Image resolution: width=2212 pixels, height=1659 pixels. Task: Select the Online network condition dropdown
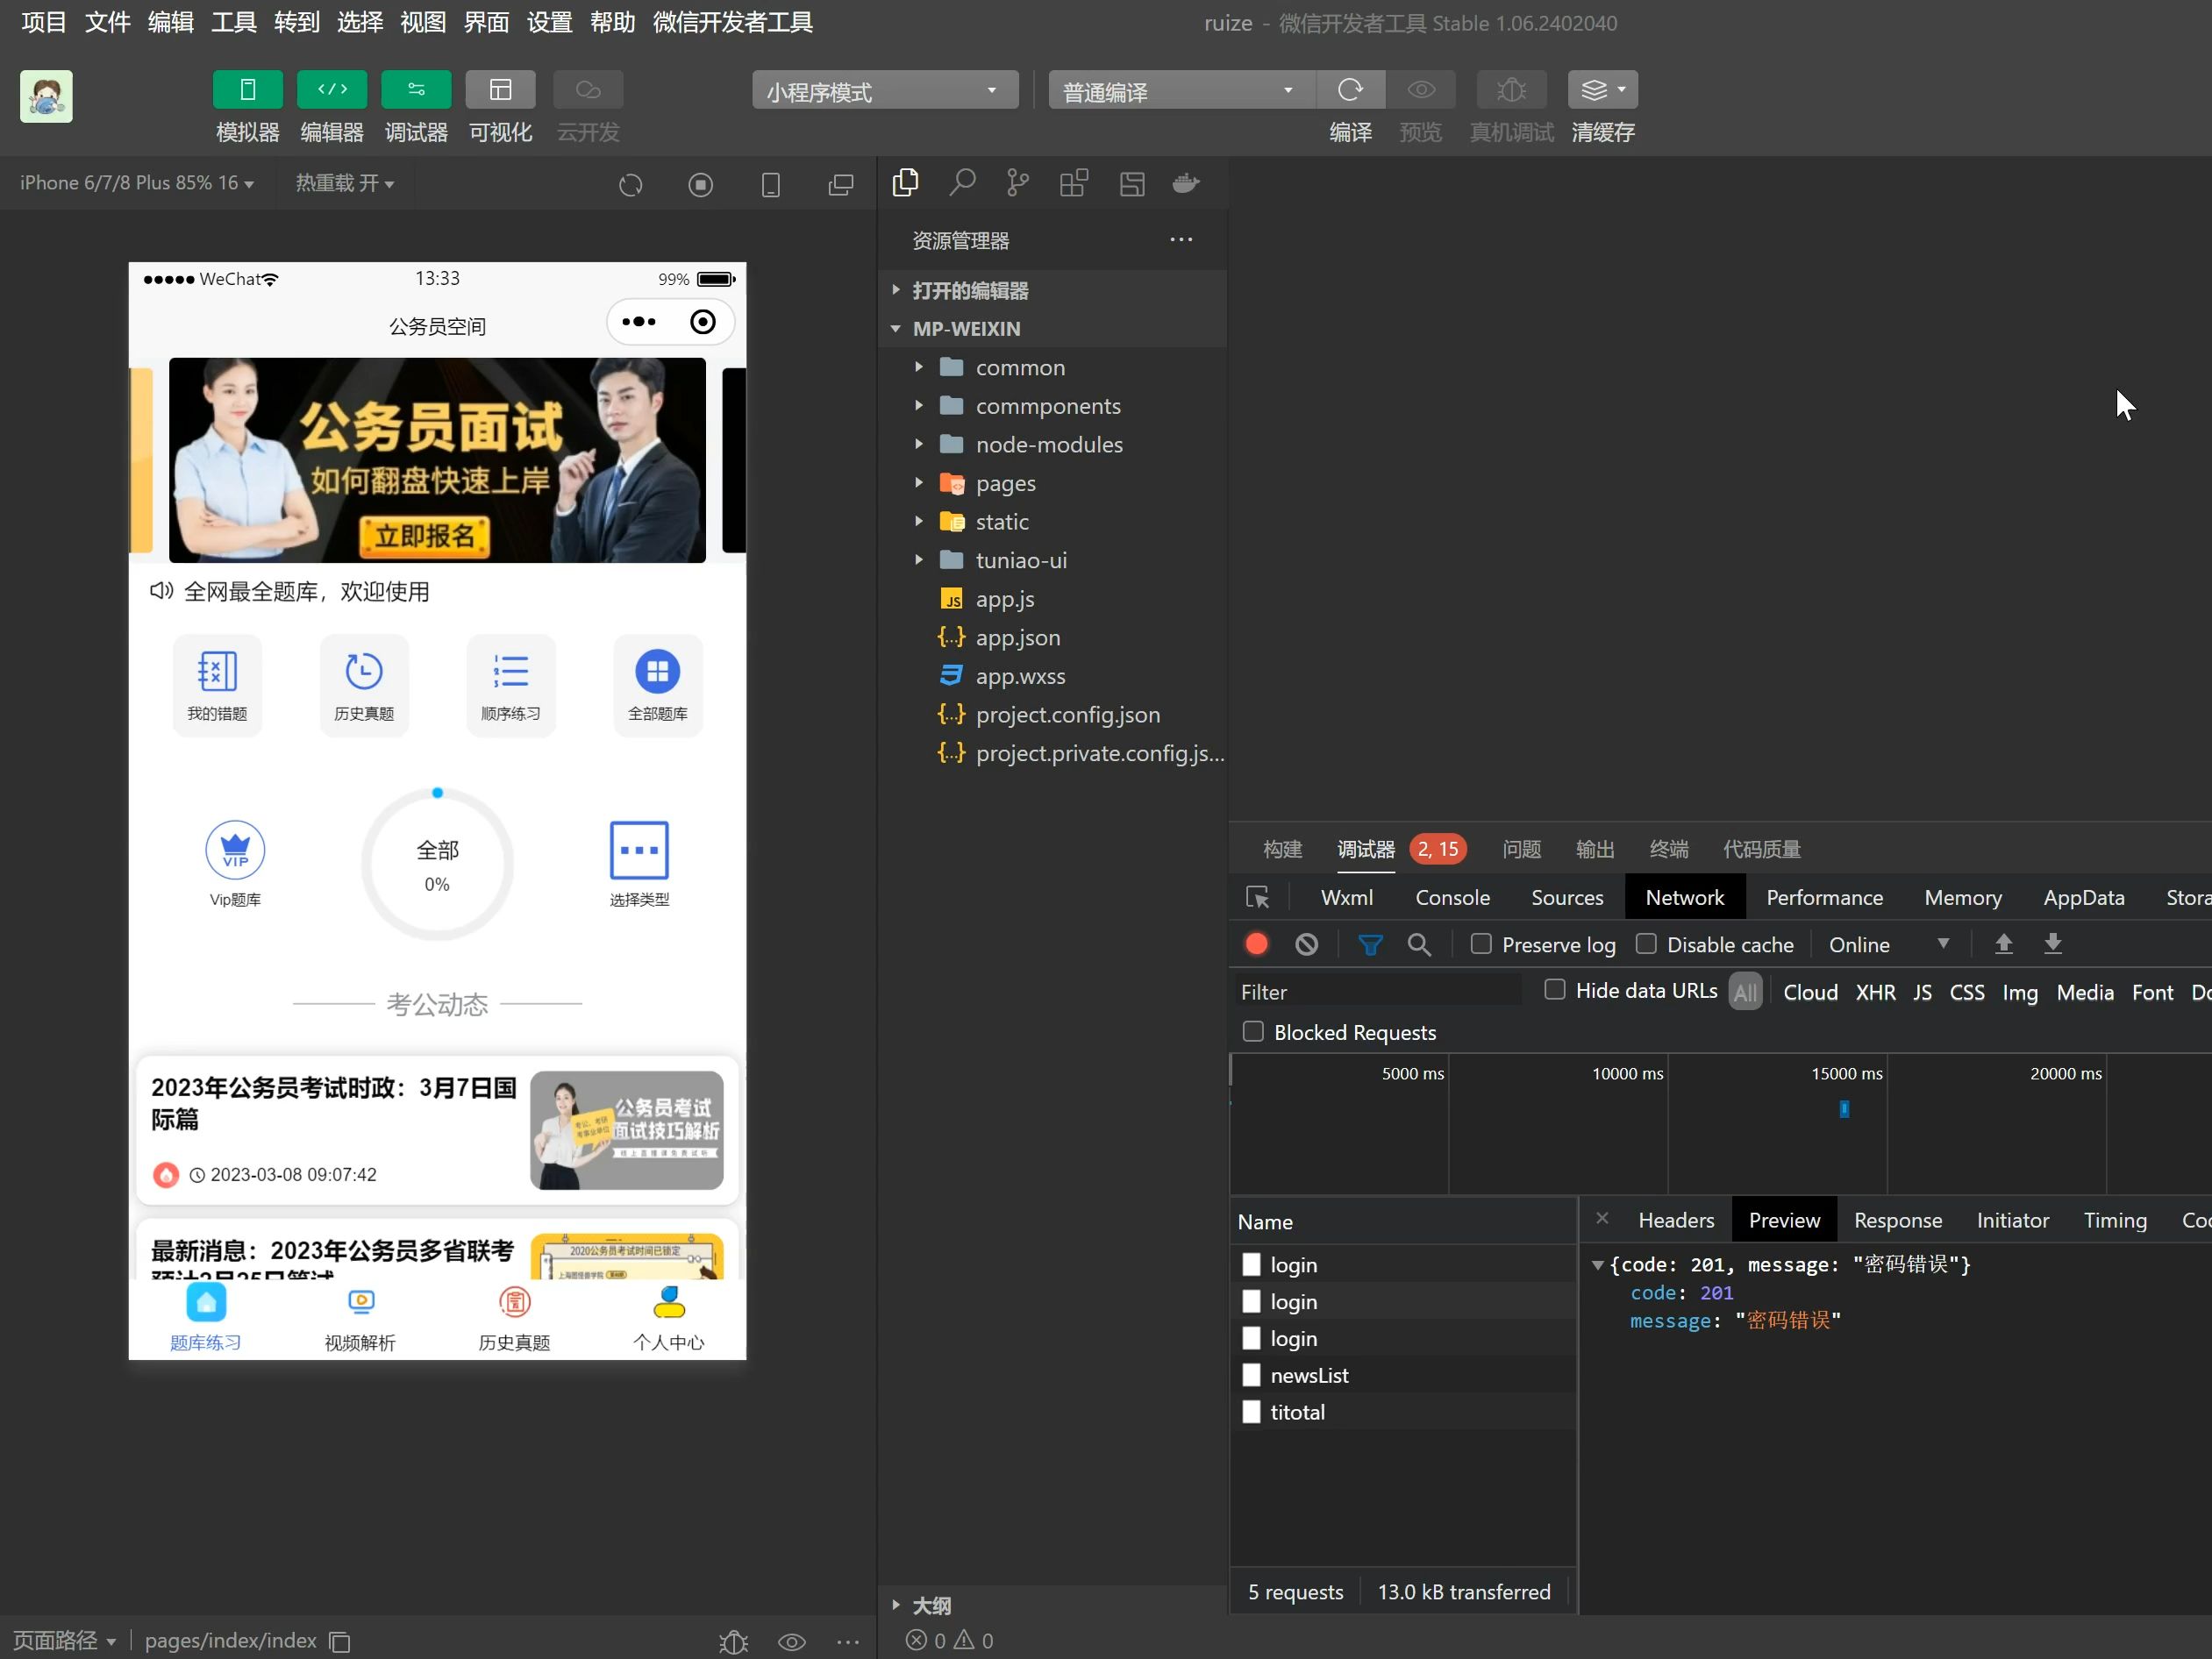pos(1887,943)
